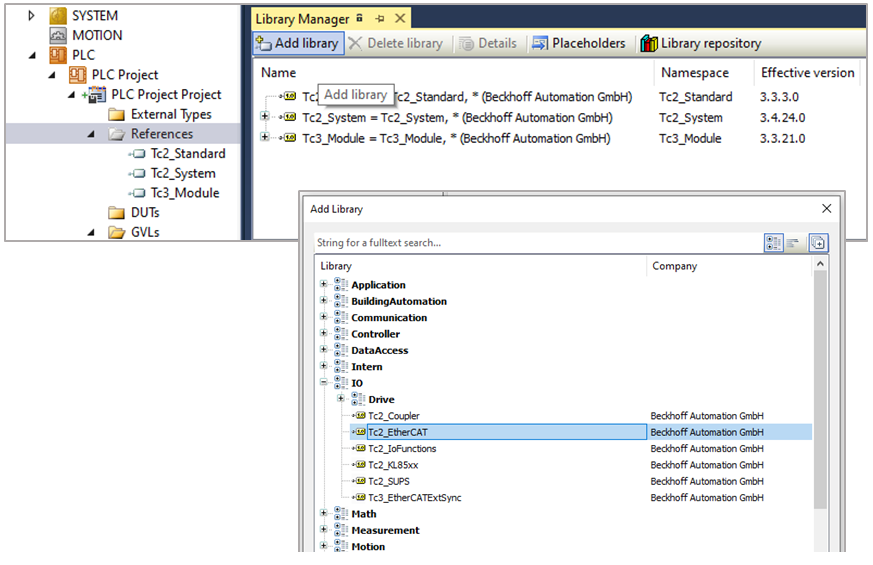Select Tc2_Coupler library

[394, 416]
